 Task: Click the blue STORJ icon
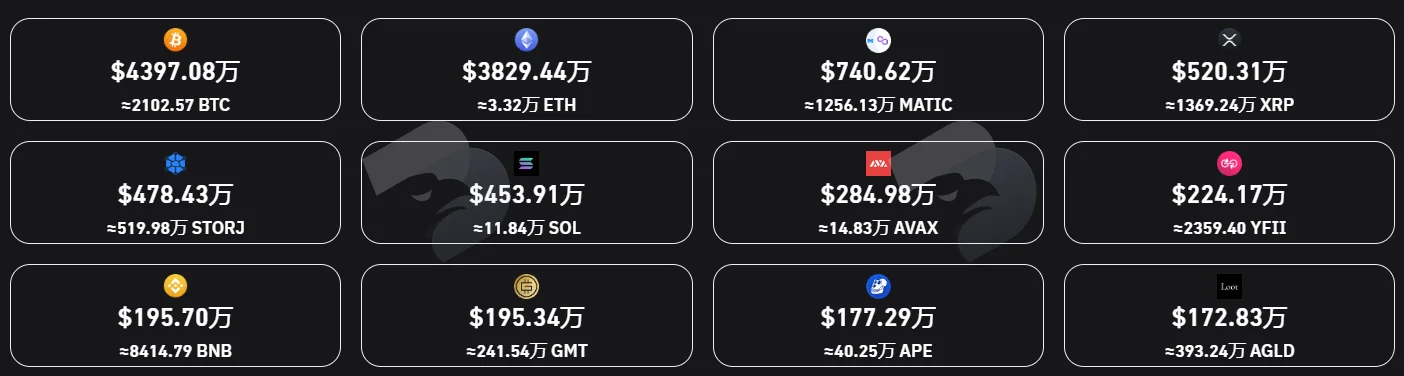[x=175, y=163]
